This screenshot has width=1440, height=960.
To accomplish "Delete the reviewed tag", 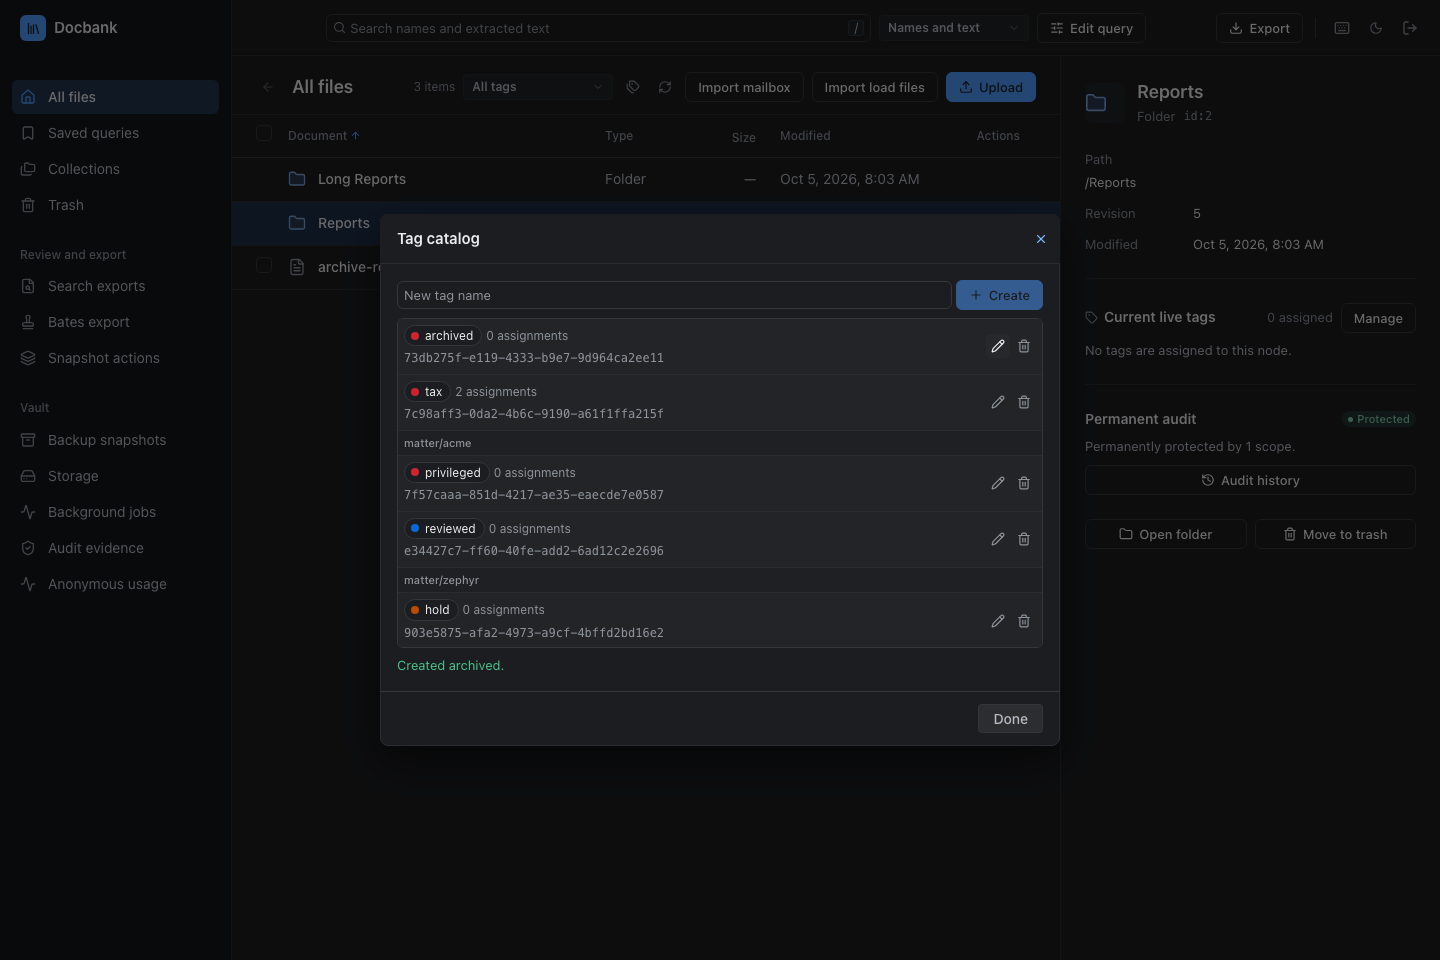I will tap(1024, 539).
